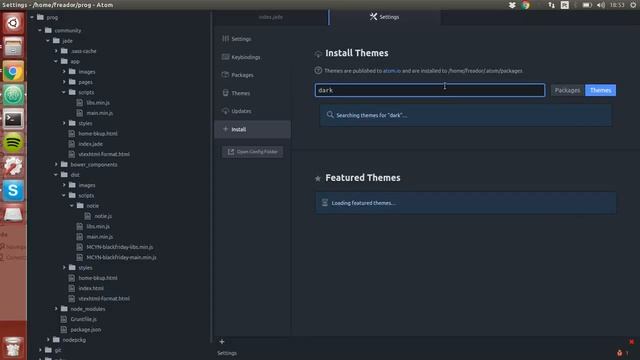Open the Files manager dock icon
Screen dimensions: 640x360
pyautogui.click(x=13, y=47)
